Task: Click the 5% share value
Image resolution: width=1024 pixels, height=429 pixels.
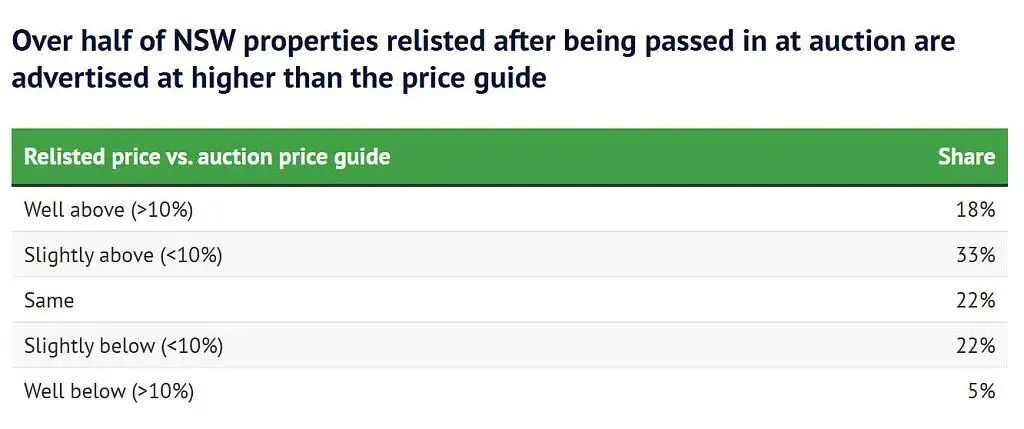Action: 982,391
